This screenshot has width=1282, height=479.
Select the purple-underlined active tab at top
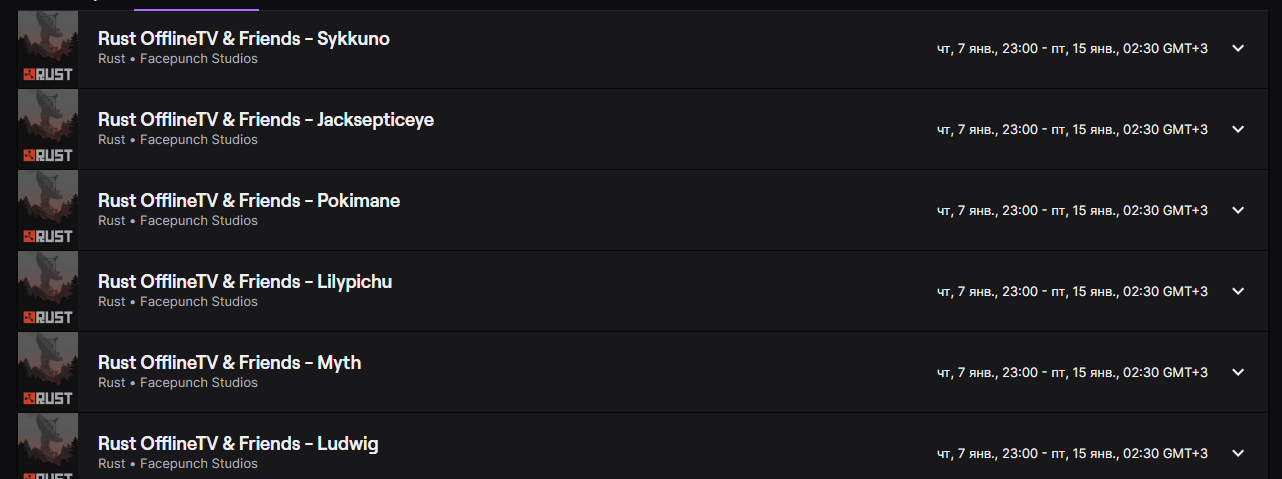[x=196, y=5]
